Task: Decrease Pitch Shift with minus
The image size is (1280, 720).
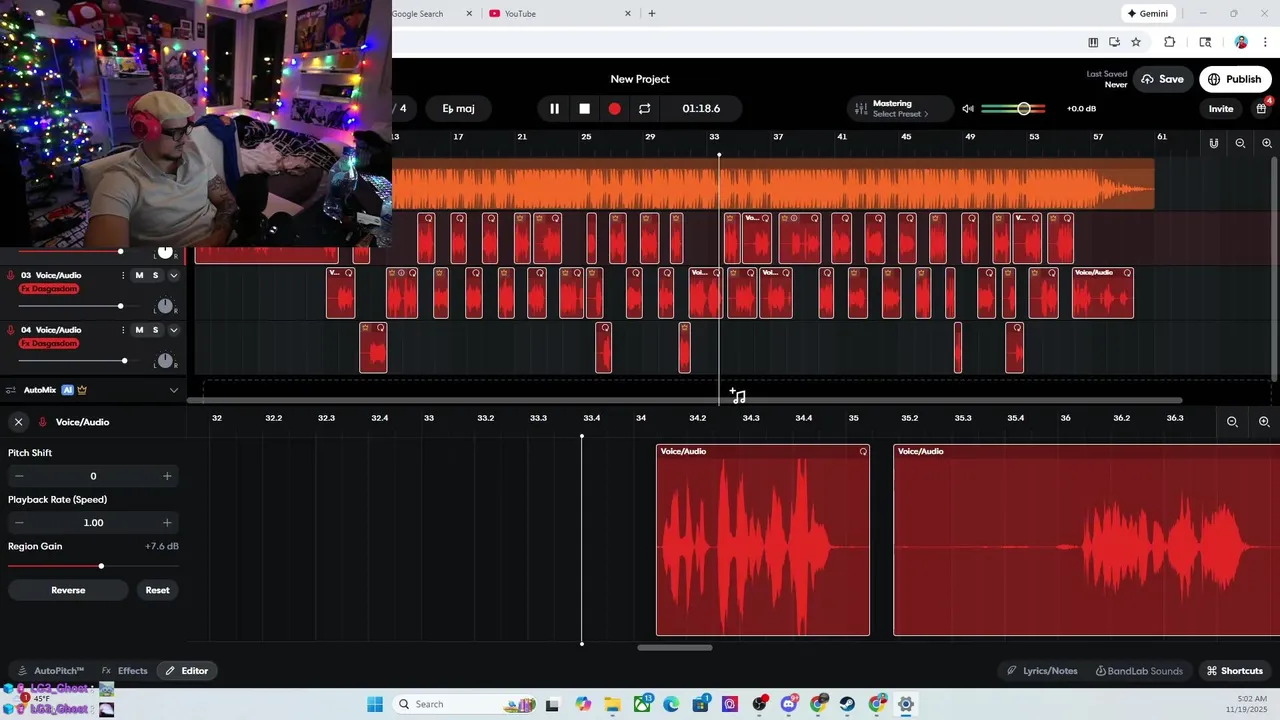Action: pyautogui.click(x=19, y=476)
